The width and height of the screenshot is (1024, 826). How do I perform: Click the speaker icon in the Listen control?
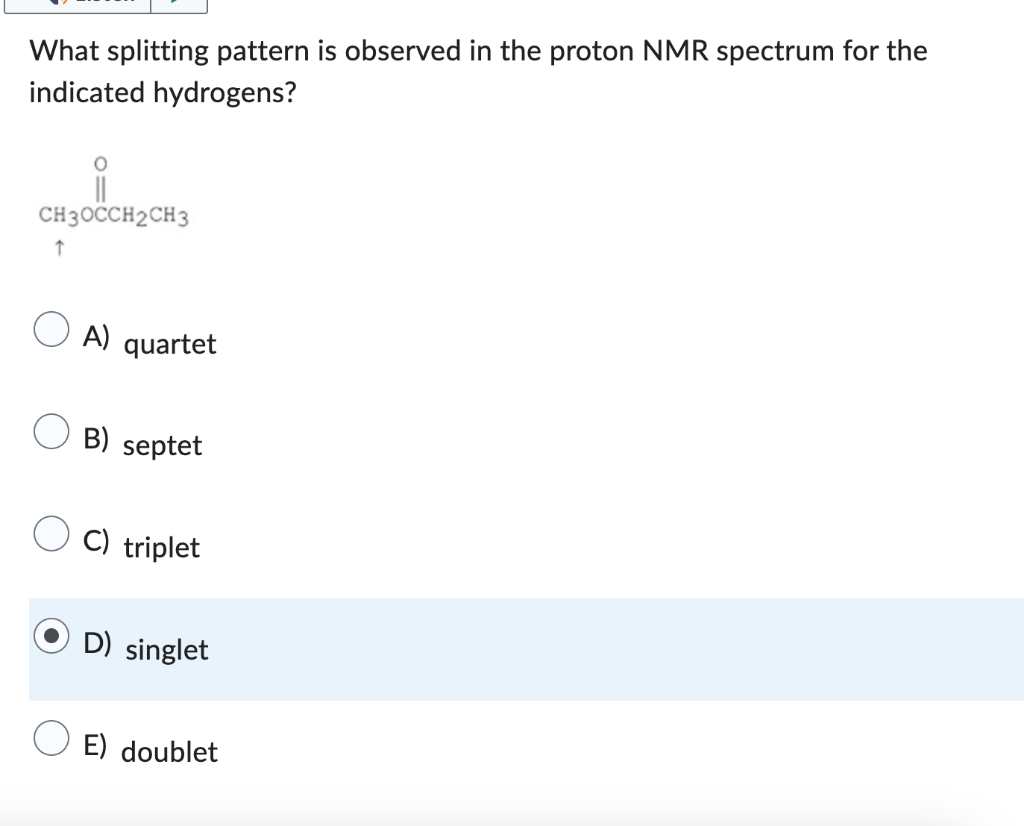[57, 4]
